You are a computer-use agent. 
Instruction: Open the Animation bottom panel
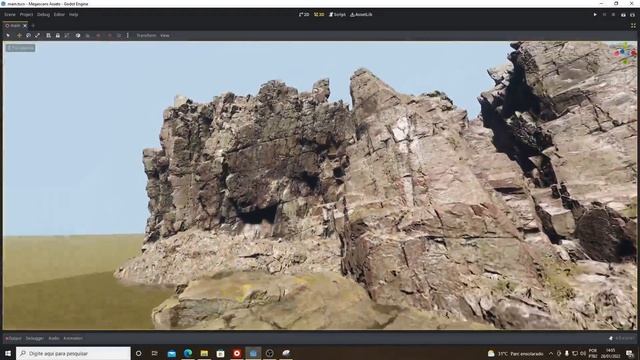pos(73,338)
